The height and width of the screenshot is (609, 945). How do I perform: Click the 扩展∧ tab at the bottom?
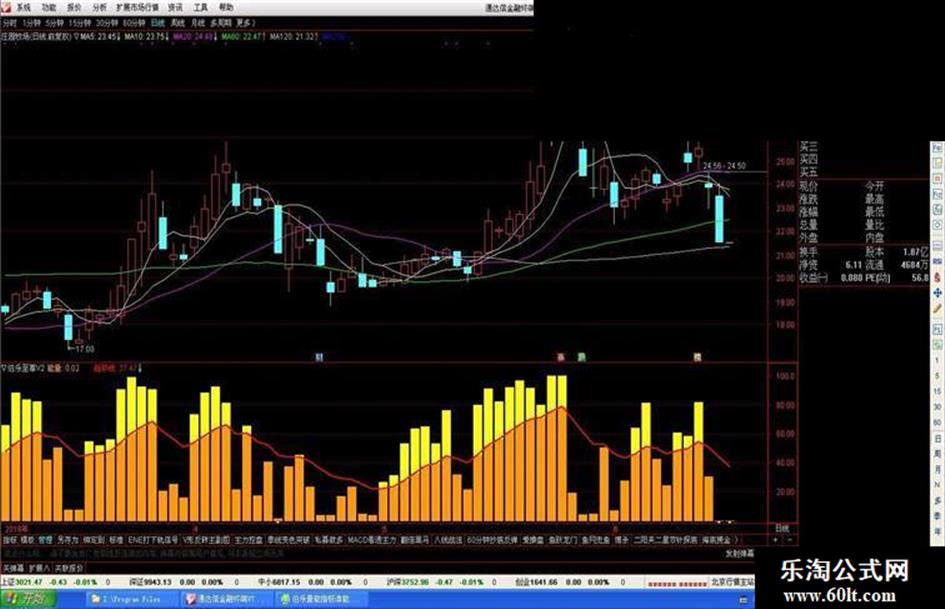tap(39, 568)
